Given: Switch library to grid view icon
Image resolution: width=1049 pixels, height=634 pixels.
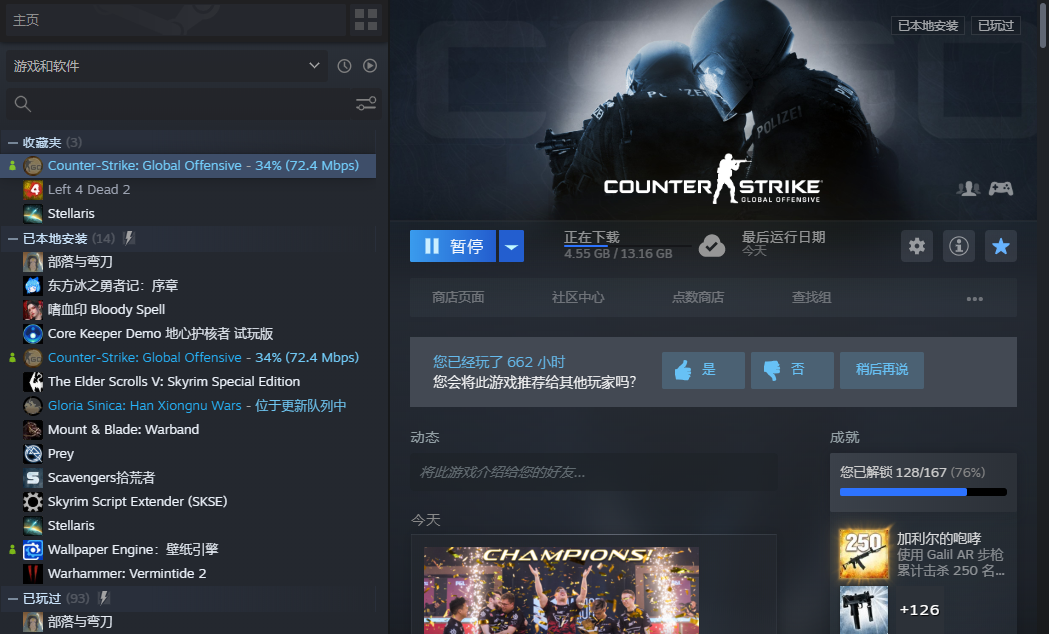Looking at the screenshot, I should click(x=366, y=20).
